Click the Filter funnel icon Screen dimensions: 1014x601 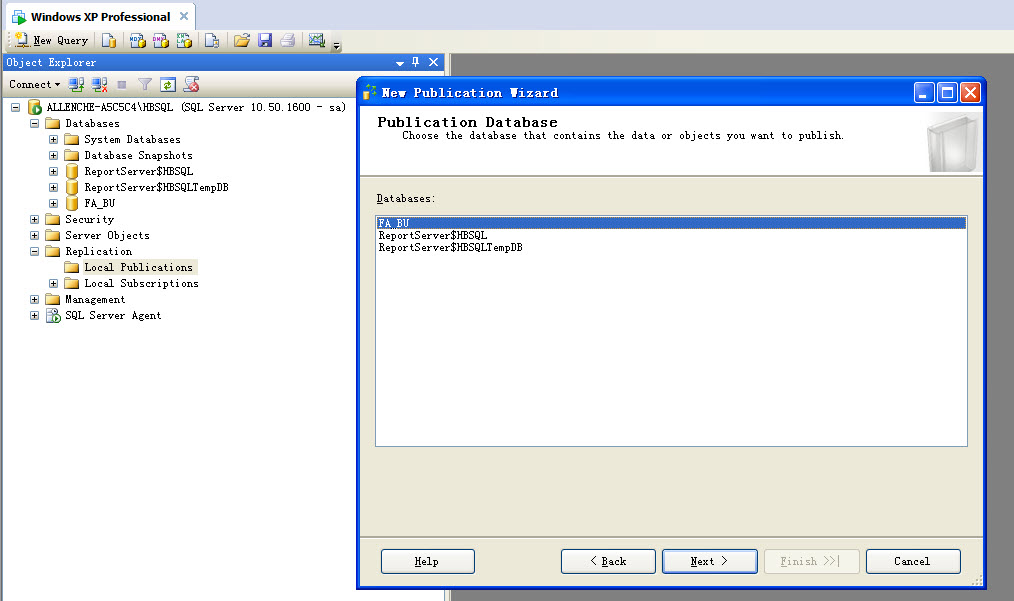click(x=145, y=84)
